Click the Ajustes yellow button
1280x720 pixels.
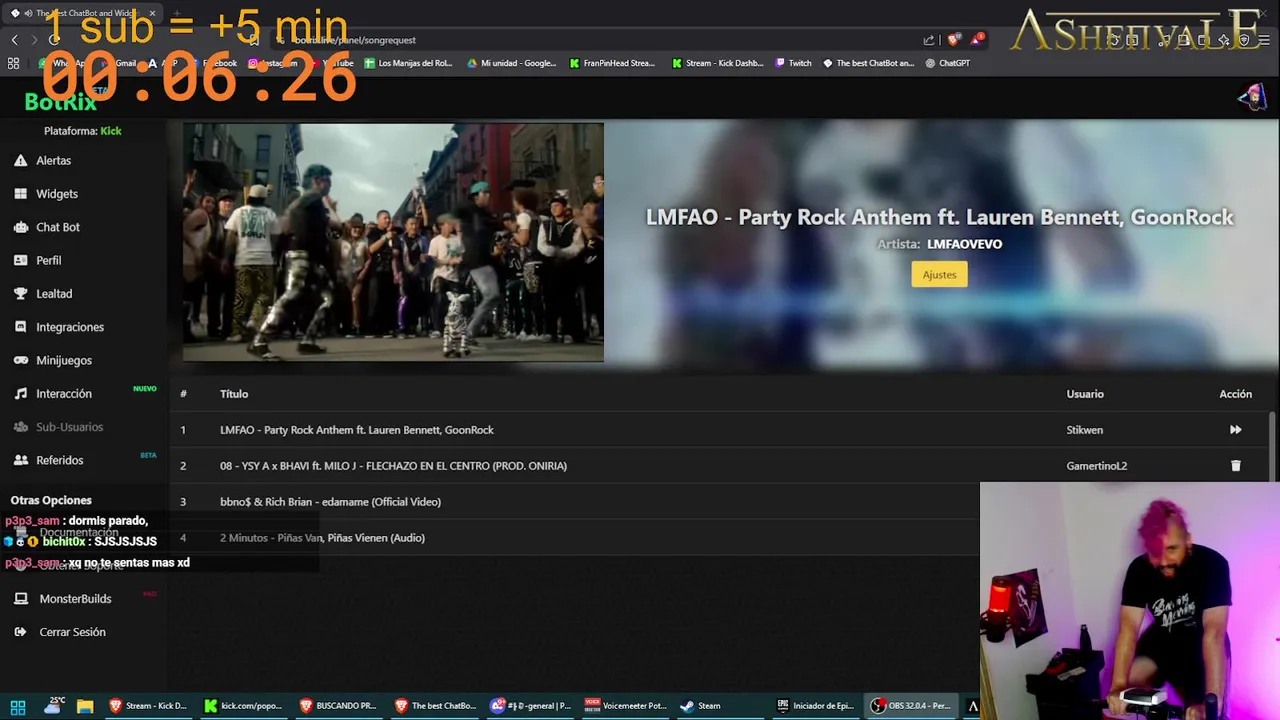939,274
